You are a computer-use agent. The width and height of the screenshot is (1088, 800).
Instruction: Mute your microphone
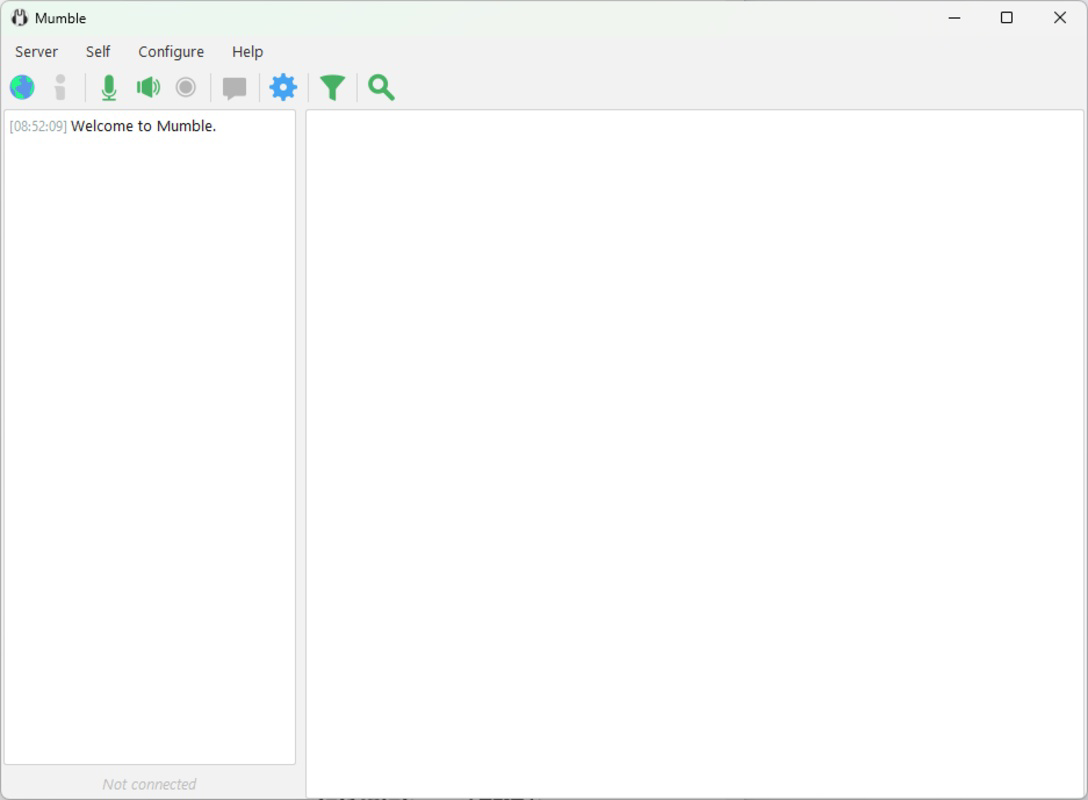(x=108, y=87)
